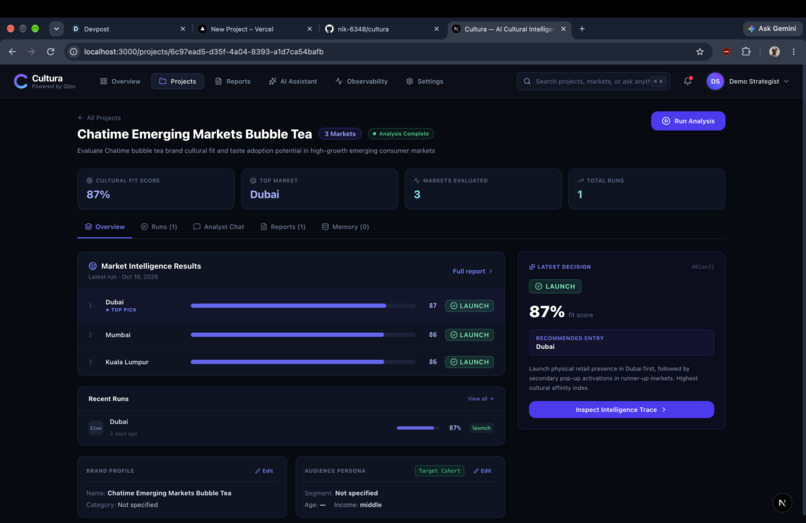Viewport: 806px width, 523px height.
Task: Click Mumbai's fit score progress bar
Action: pyautogui.click(x=302, y=335)
